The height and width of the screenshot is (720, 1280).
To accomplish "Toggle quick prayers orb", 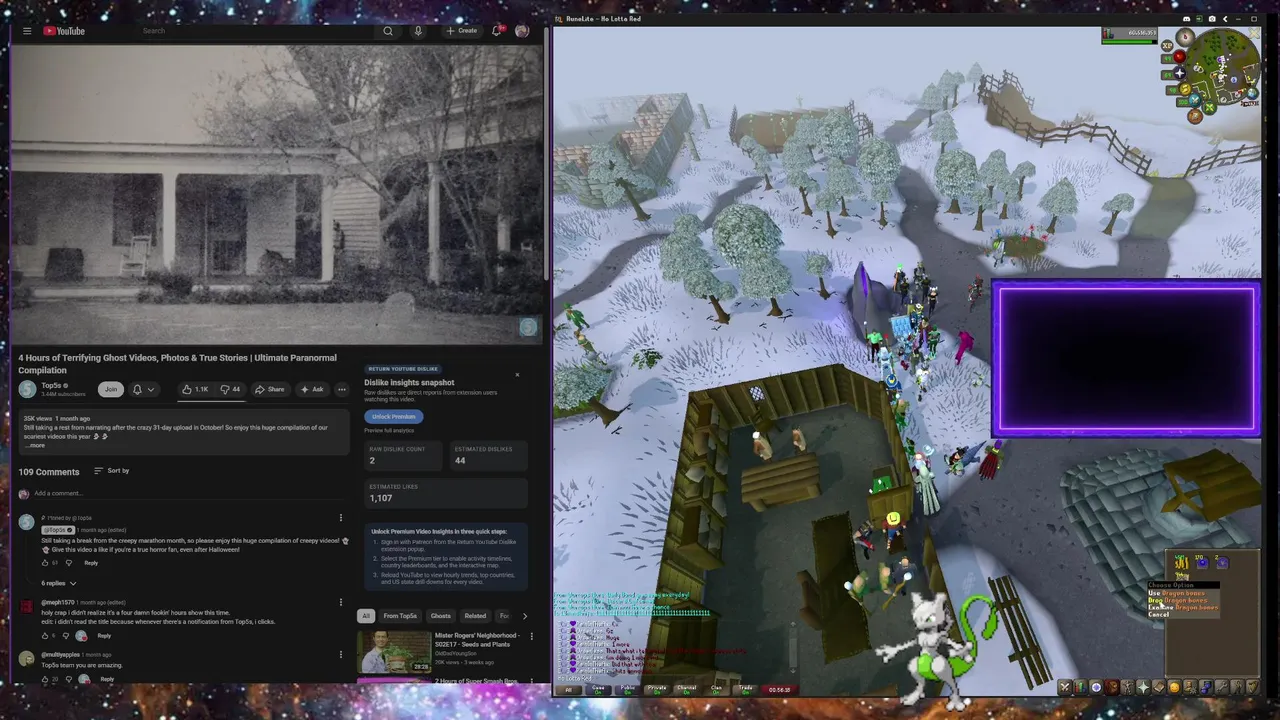I will 1180,73.
